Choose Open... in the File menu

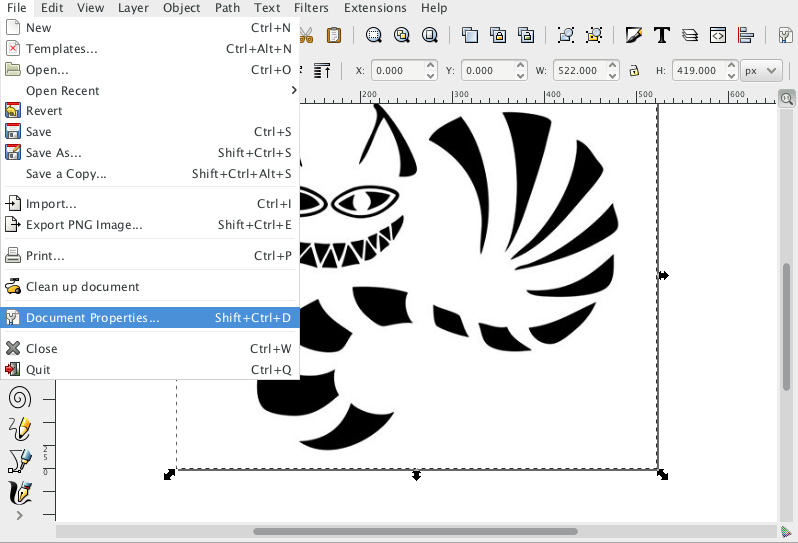[x=150, y=69]
